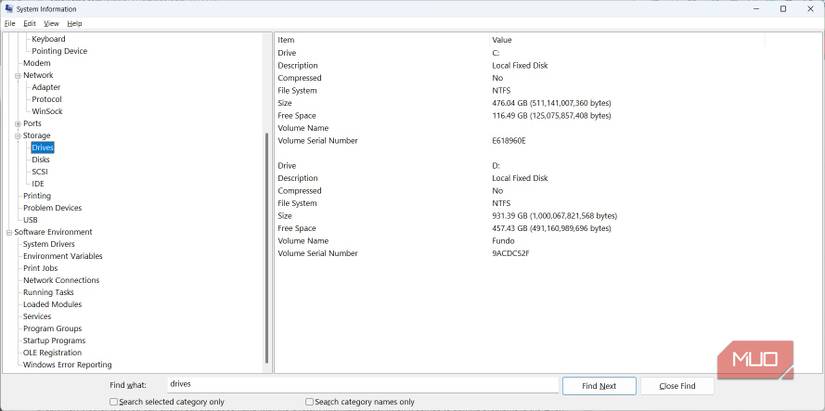Select Running Tasks in the tree
The image size is (825, 411).
pyautogui.click(x=48, y=293)
